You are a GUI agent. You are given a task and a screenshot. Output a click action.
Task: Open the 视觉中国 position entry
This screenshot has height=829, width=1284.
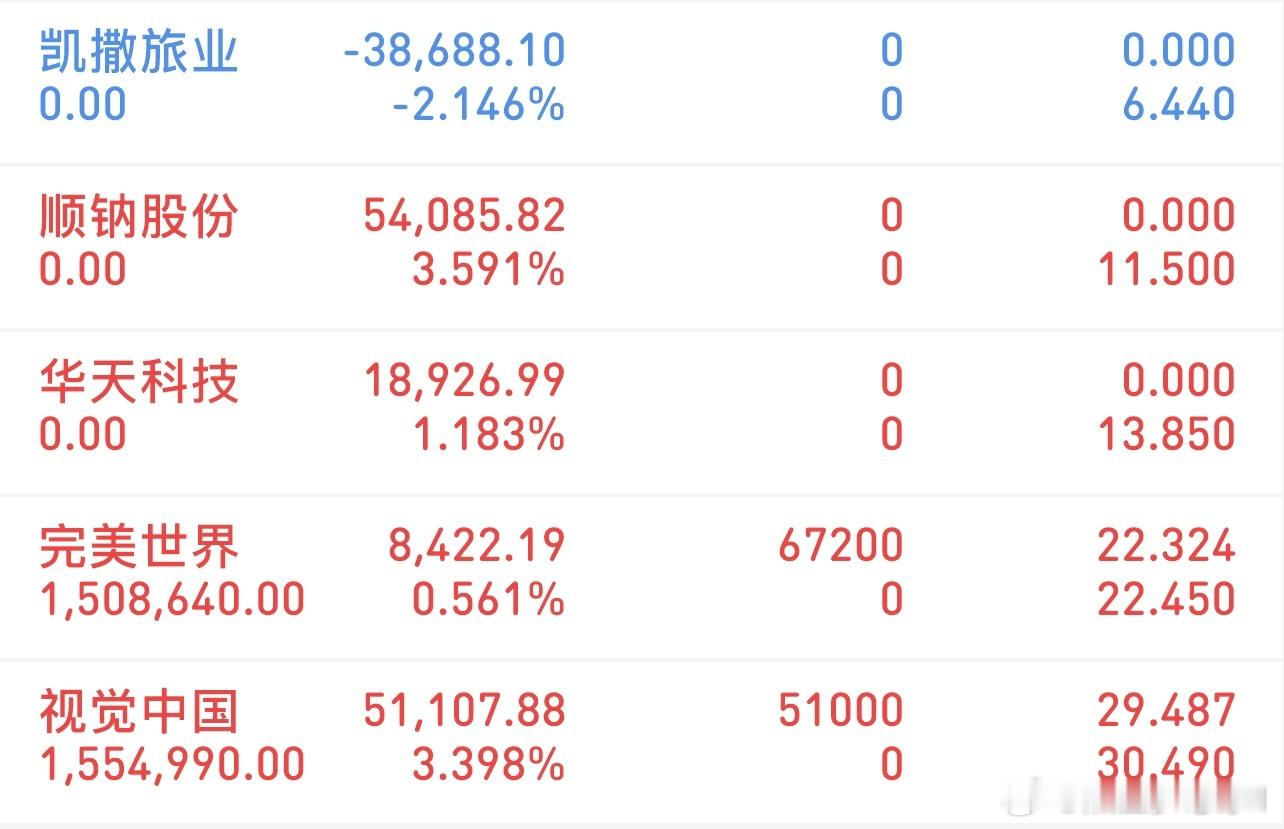pos(642,741)
